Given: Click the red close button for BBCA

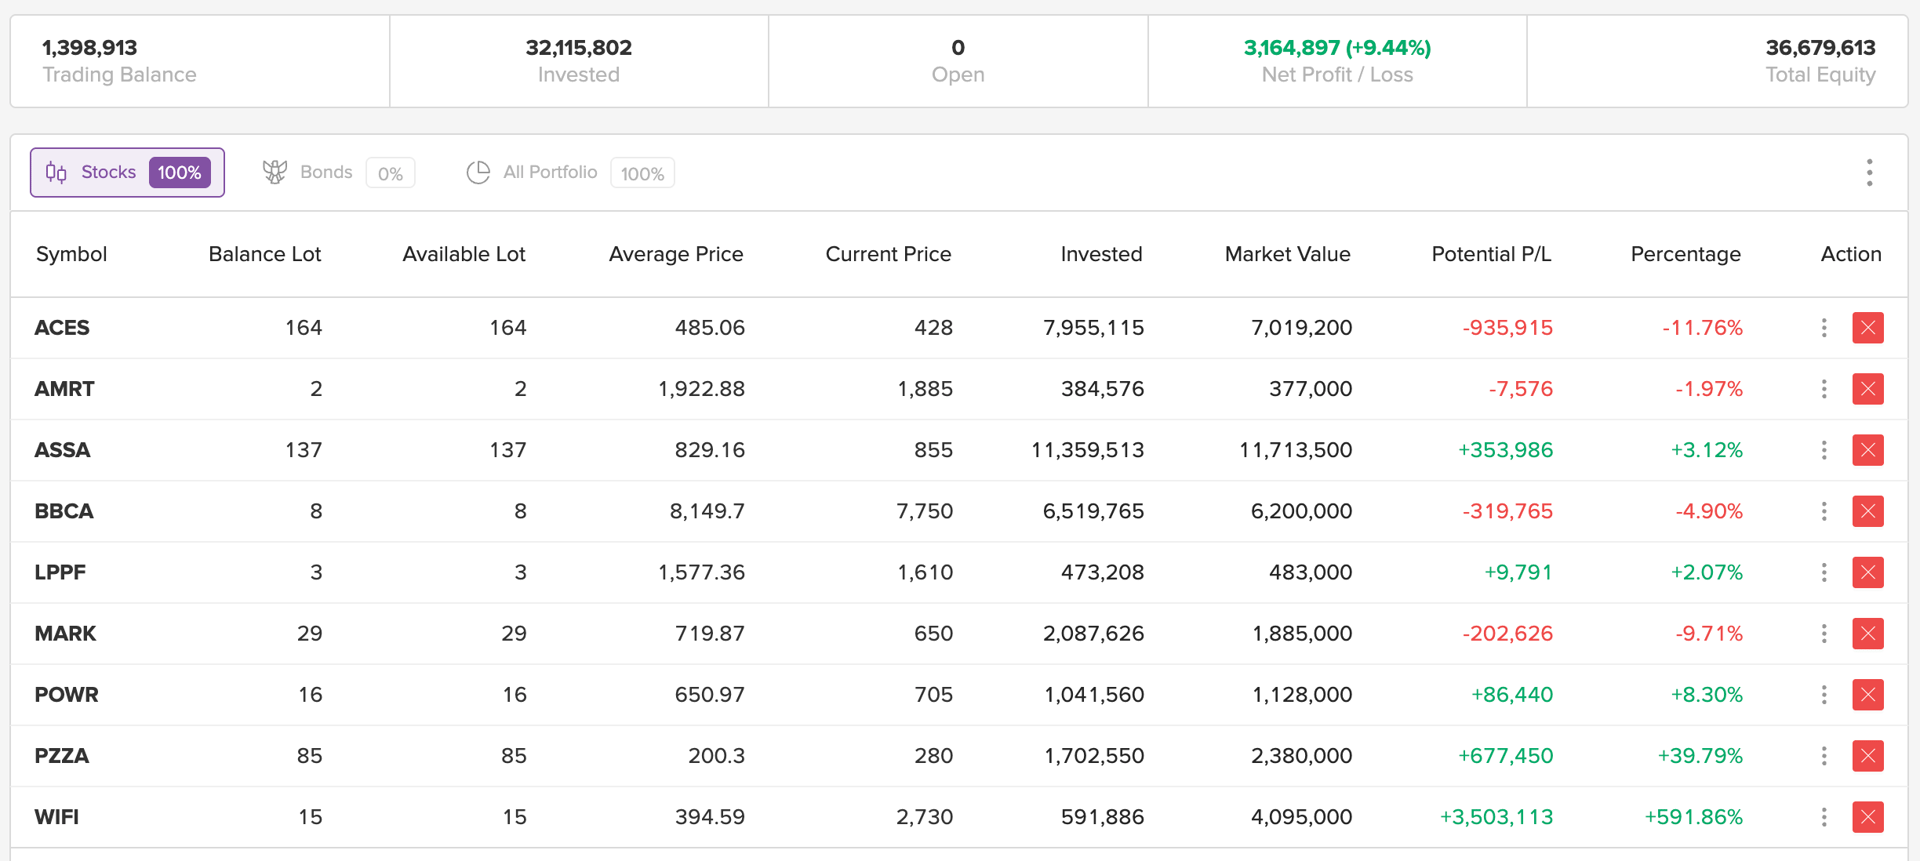Looking at the screenshot, I should point(1867,511).
